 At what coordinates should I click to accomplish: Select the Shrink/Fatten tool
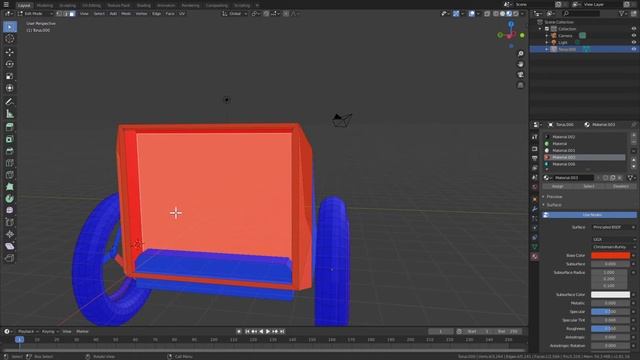coord(10,234)
